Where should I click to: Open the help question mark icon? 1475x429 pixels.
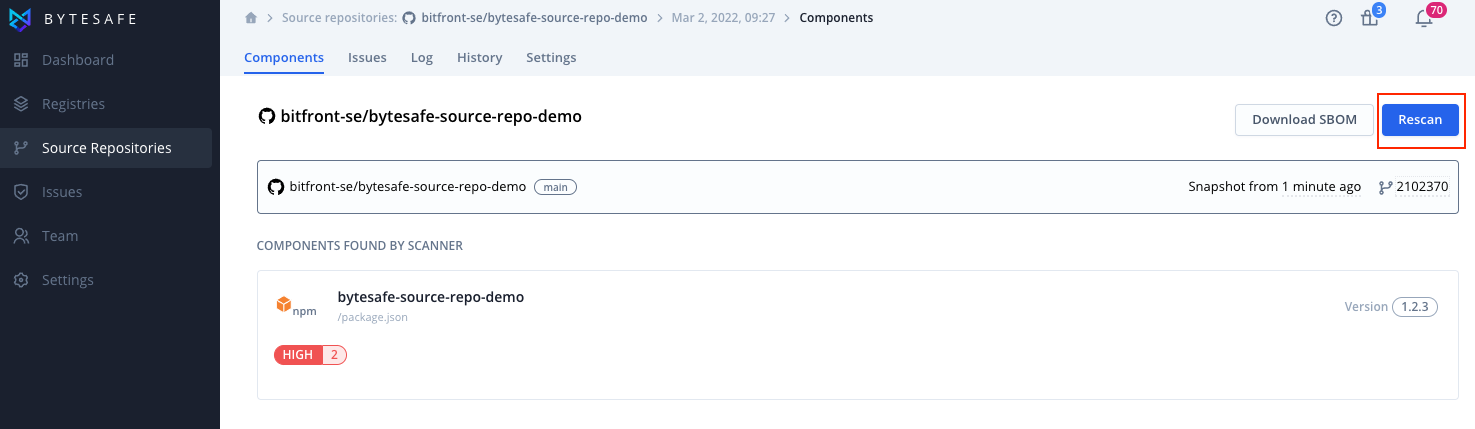click(1334, 18)
